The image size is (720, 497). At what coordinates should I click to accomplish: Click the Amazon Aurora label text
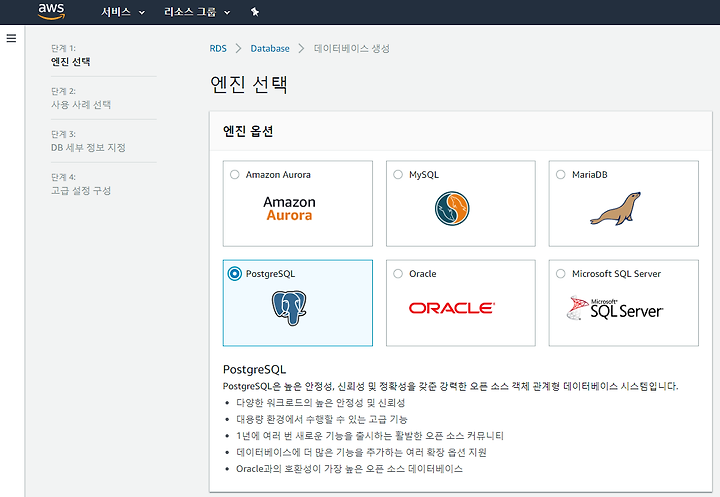[x=278, y=175]
